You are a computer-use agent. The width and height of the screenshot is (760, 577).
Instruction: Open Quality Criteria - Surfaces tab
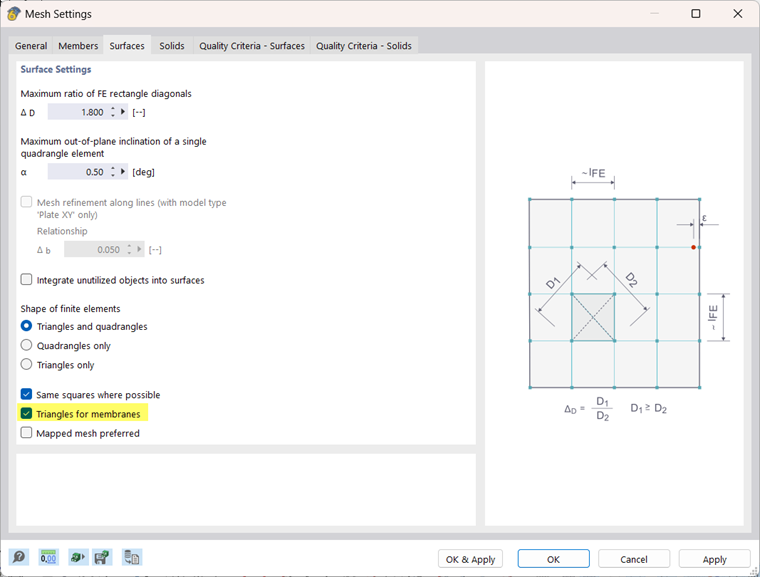[252, 46]
